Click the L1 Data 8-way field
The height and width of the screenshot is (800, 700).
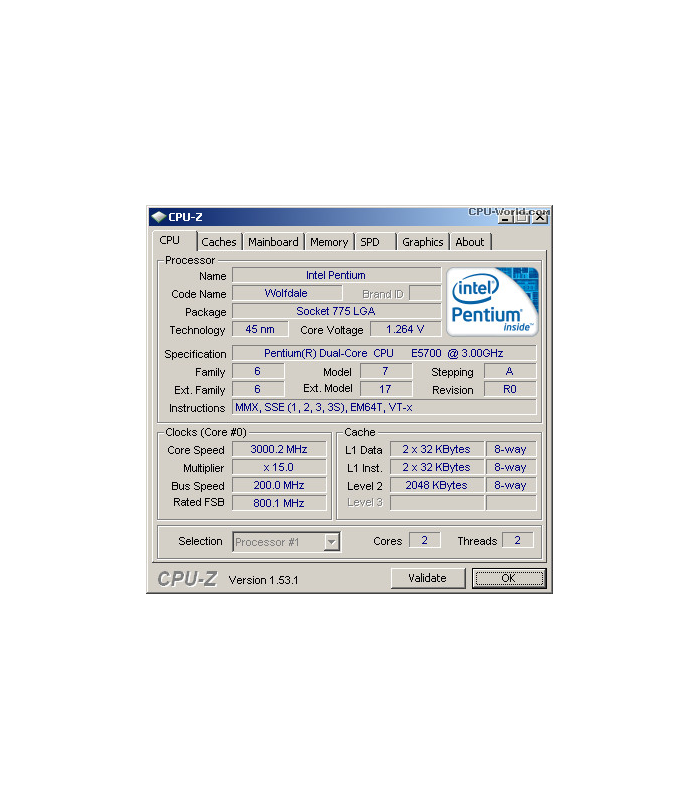pos(511,449)
